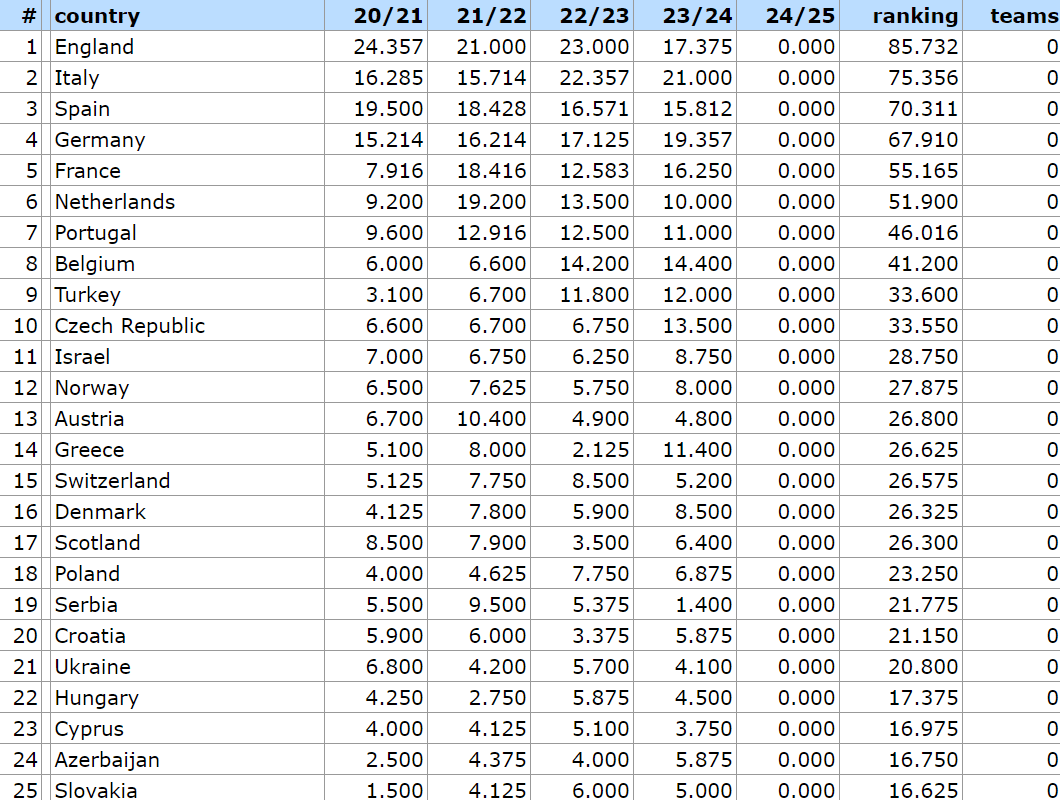1060x800 pixels.
Task: Open the Italy country entry
Action: (x=77, y=78)
